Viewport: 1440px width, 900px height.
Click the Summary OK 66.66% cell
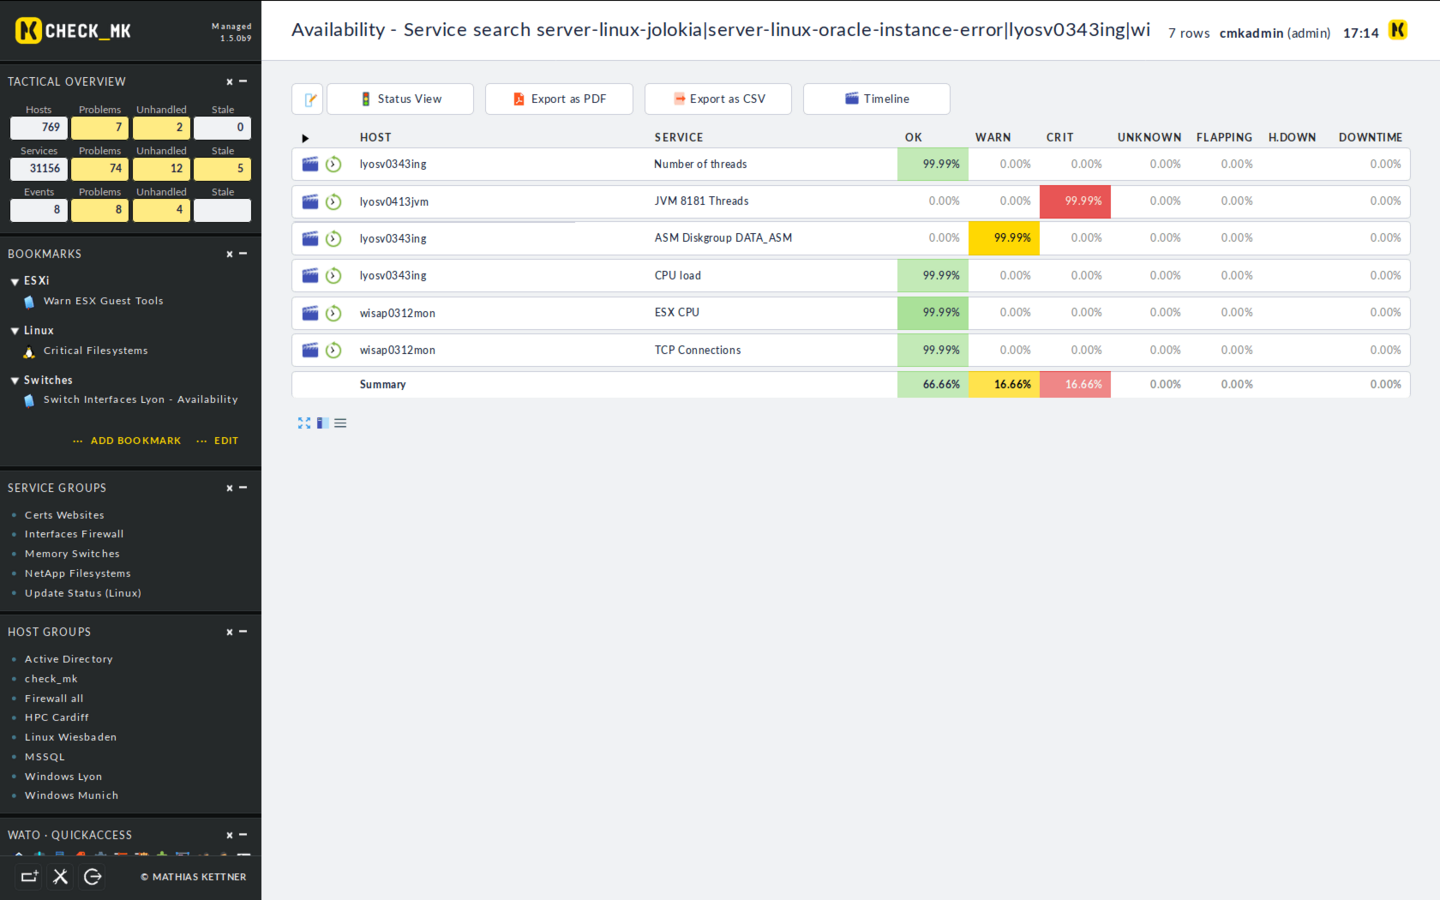pos(933,384)
